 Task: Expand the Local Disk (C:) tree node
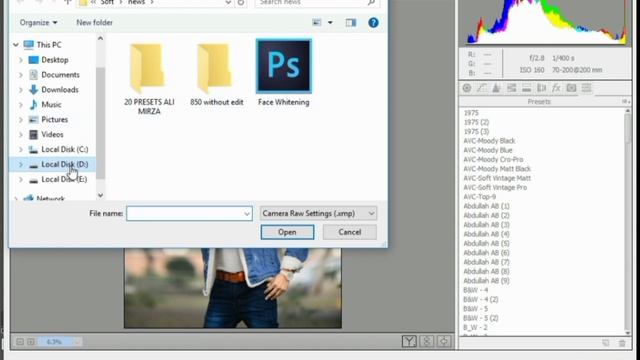[x=20, y=149]
